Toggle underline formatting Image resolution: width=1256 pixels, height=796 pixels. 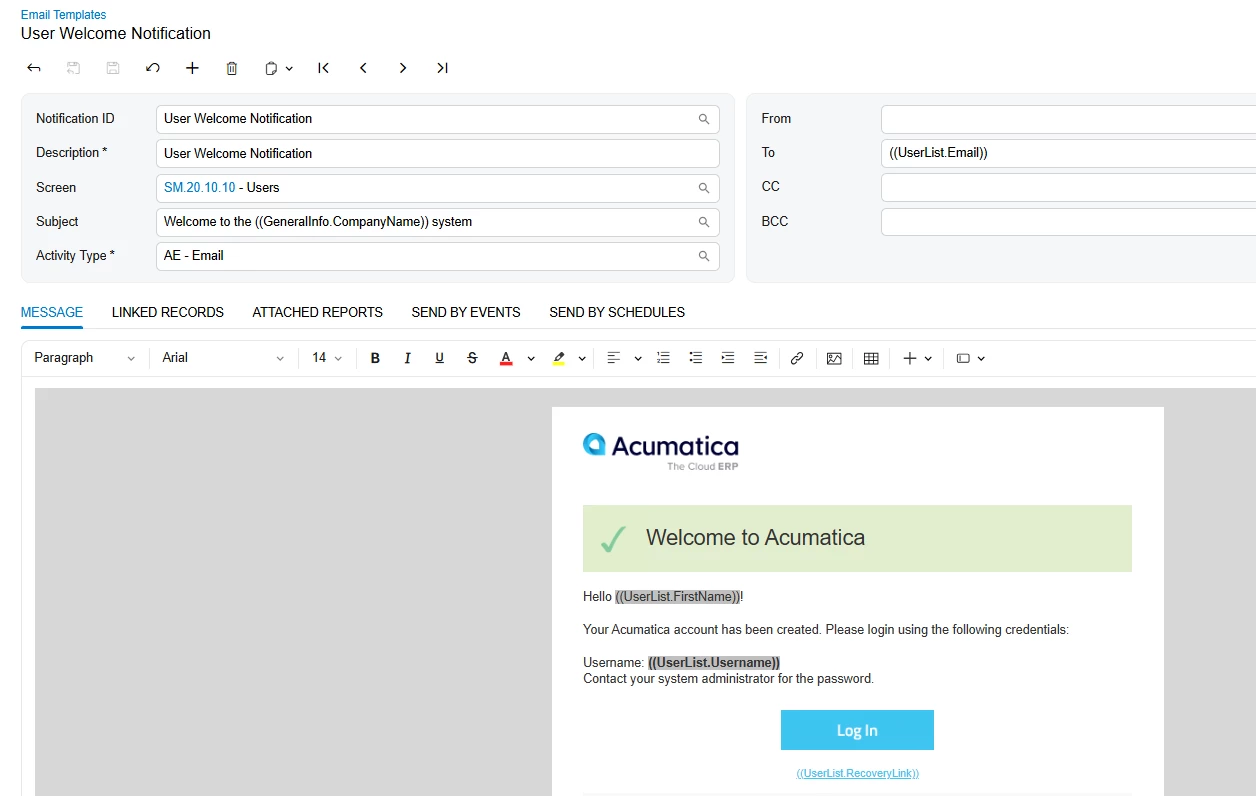click(439, 358)
